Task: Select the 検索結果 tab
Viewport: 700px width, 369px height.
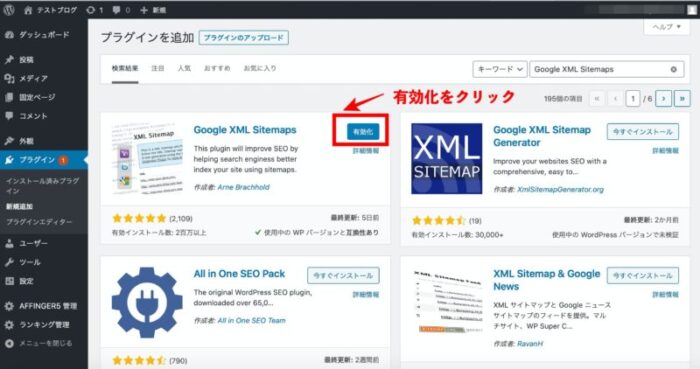Action: pos(125,68)
